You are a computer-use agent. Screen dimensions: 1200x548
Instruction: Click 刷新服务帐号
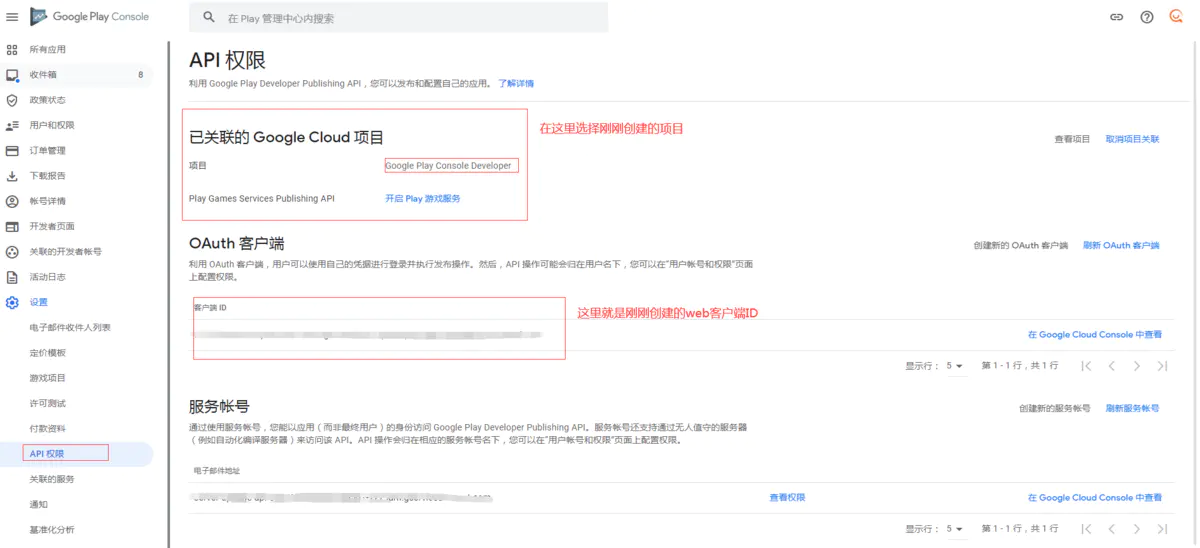point(1132,408)
